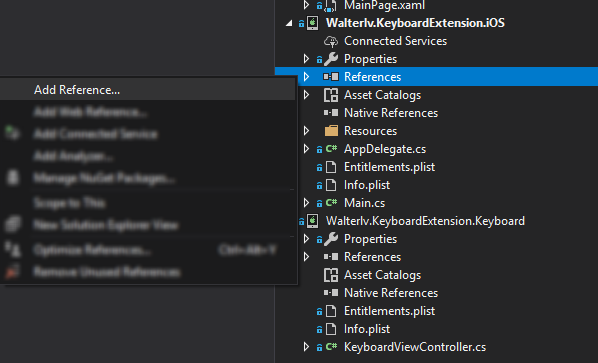Image resolution: width=598 pixels, height=363 pixels.
Task: Click the wrench icon of iOS Properties
Action: click(x=331, y=59)
